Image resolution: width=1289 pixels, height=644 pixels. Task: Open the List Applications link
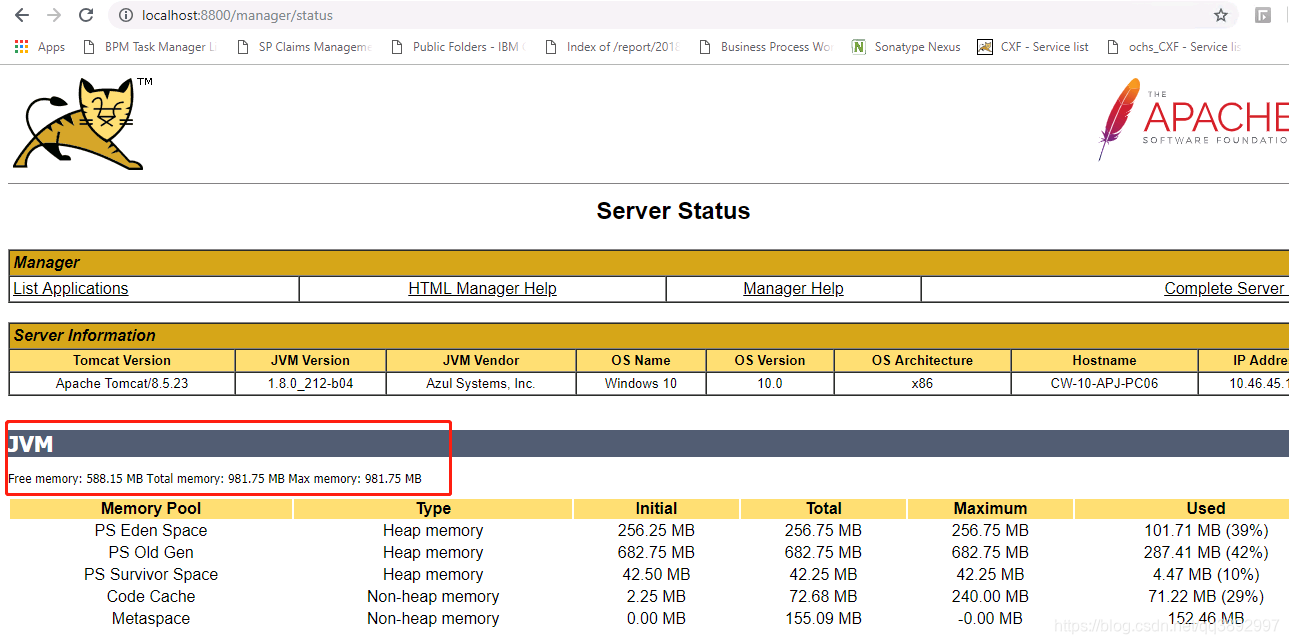(x=70, y=288)
